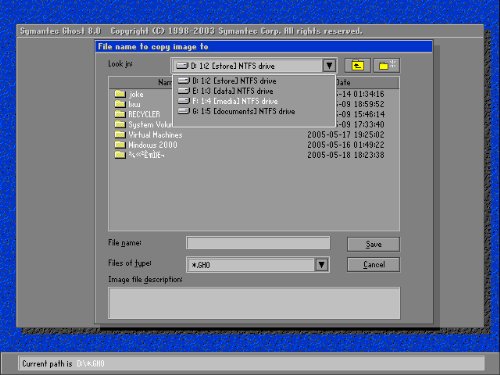This screenshot has height=375, width=500.
Task: Choose E: 1:3 [data] NTFS drive entry
Action: 253,91
